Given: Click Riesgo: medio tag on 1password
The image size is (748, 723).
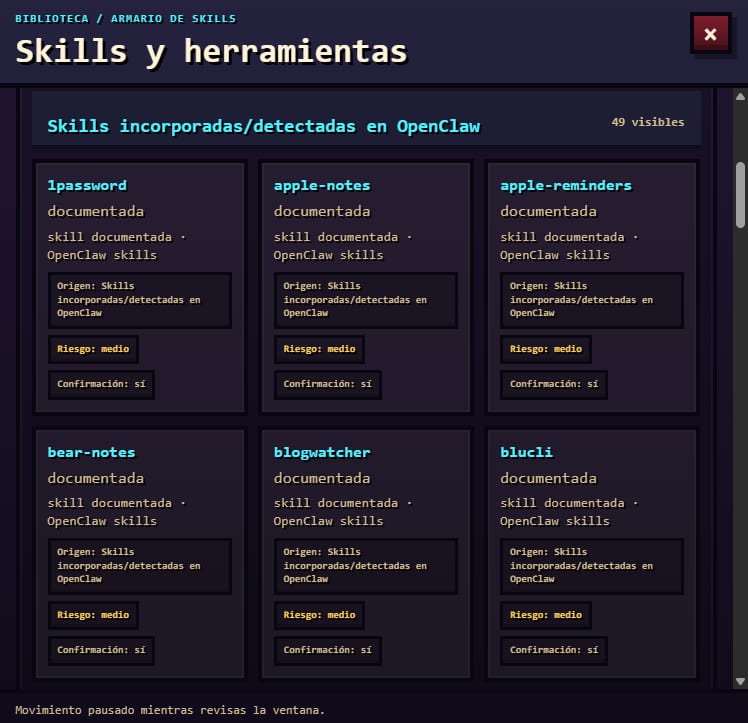Looking at the screenshot, I should click(x=93, y=349).
